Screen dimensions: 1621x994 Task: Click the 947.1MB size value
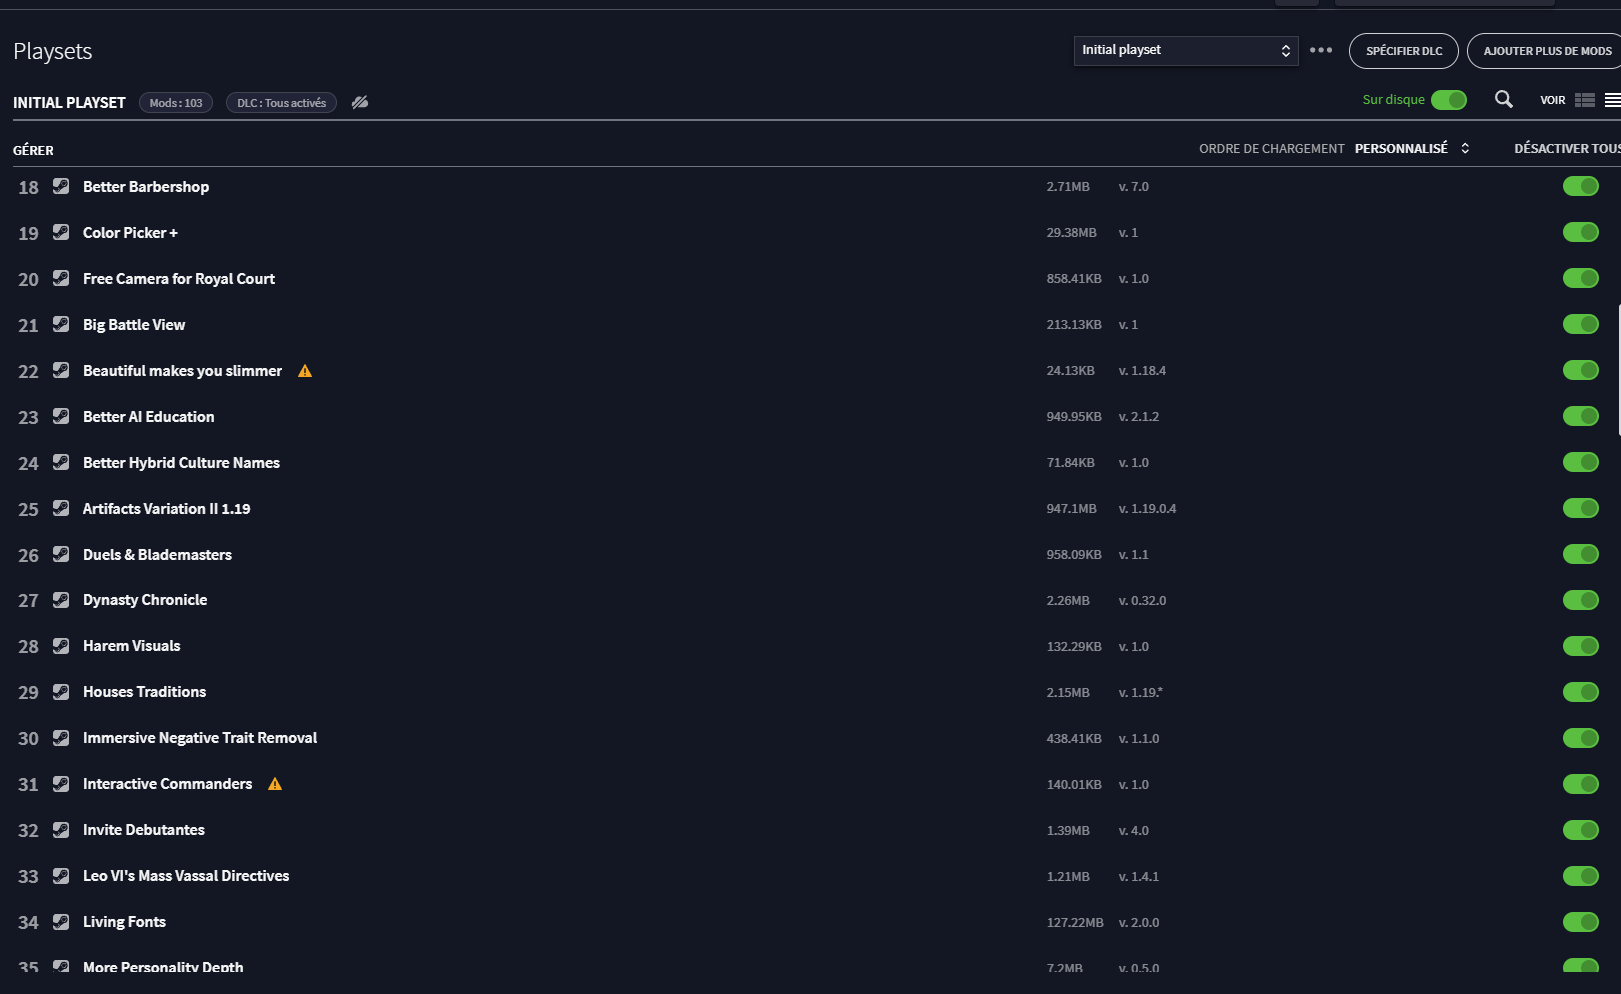tap(1071, 509)
